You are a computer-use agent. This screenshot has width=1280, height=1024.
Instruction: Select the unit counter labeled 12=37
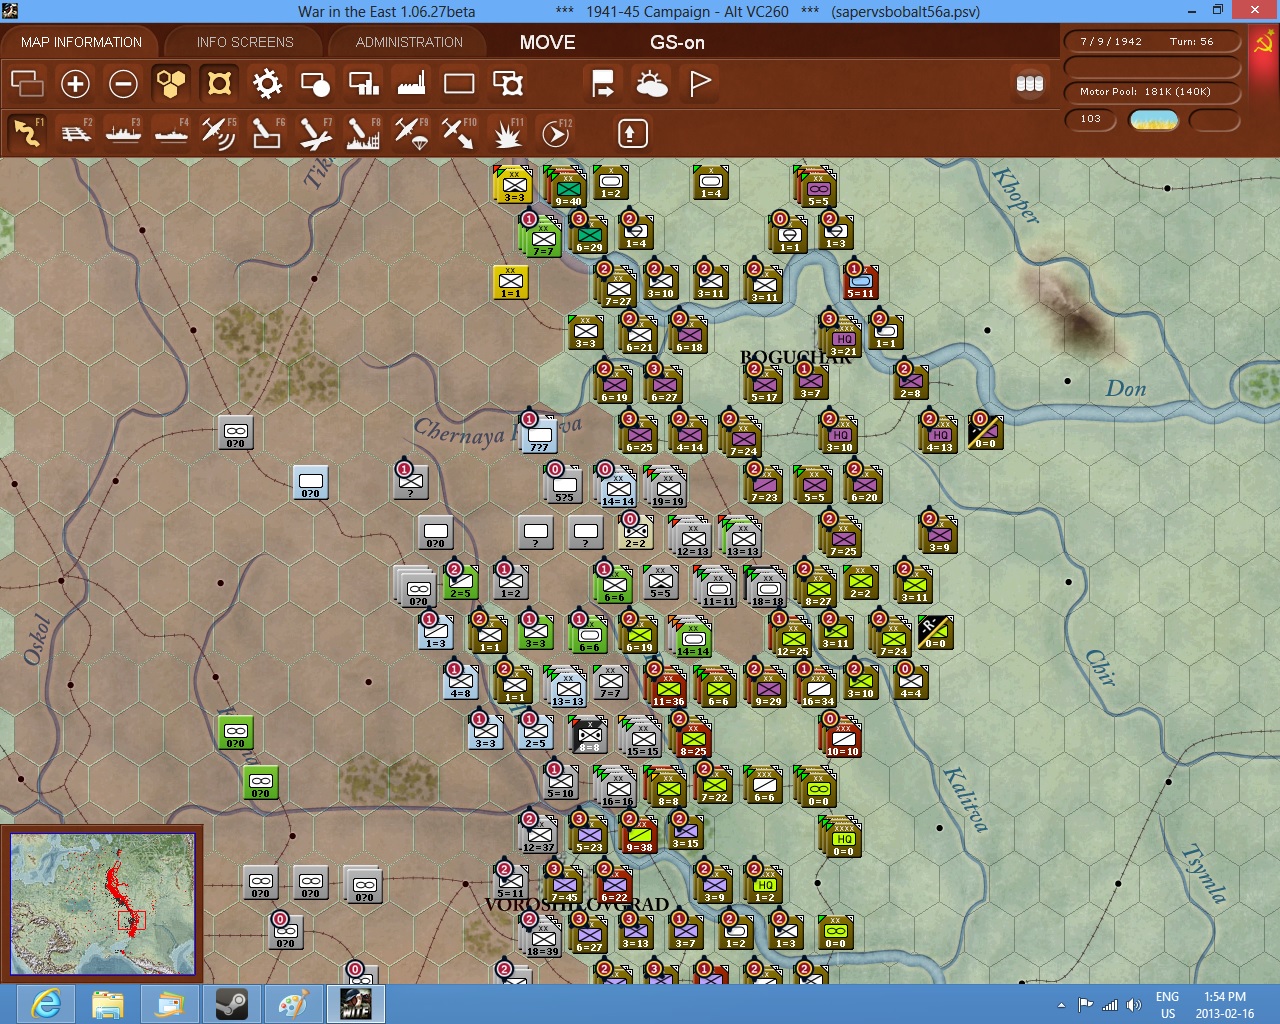coord(539,832)
